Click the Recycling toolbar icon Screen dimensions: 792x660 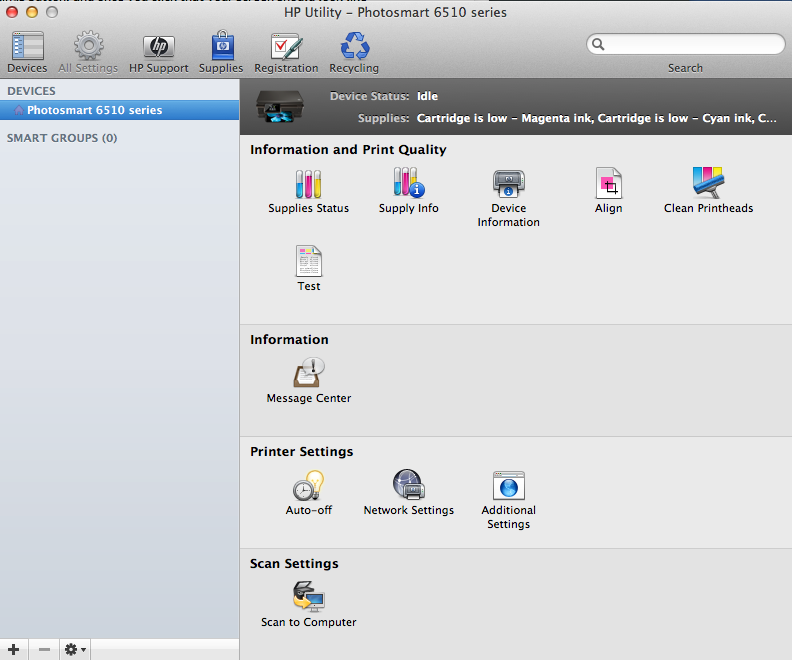pos(354,51)
